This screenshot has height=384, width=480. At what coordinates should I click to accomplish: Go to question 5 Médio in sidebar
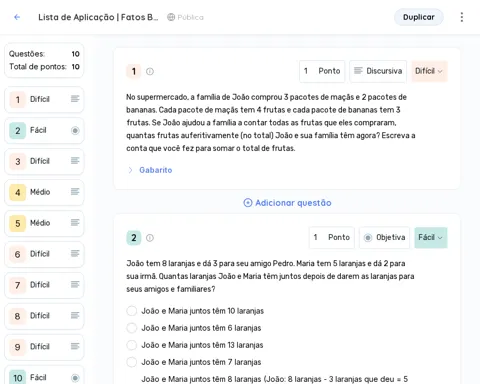pos(44,223)
